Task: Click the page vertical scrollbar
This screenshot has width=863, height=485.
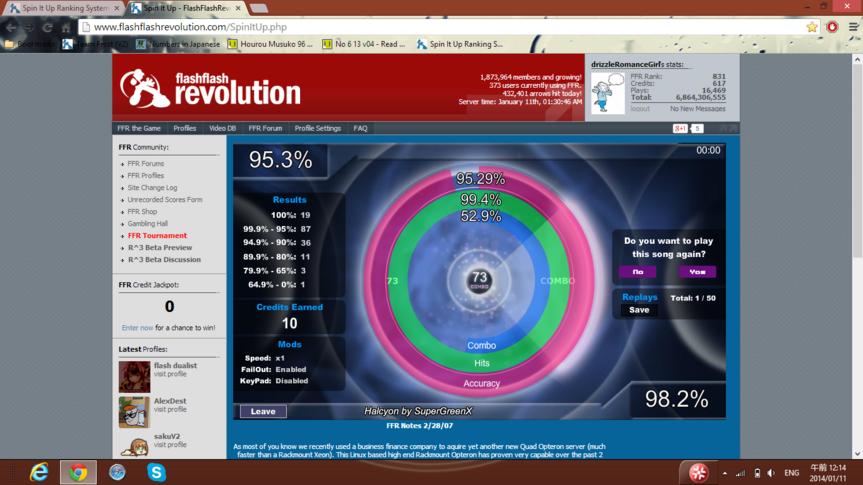Action: (857, 257)
